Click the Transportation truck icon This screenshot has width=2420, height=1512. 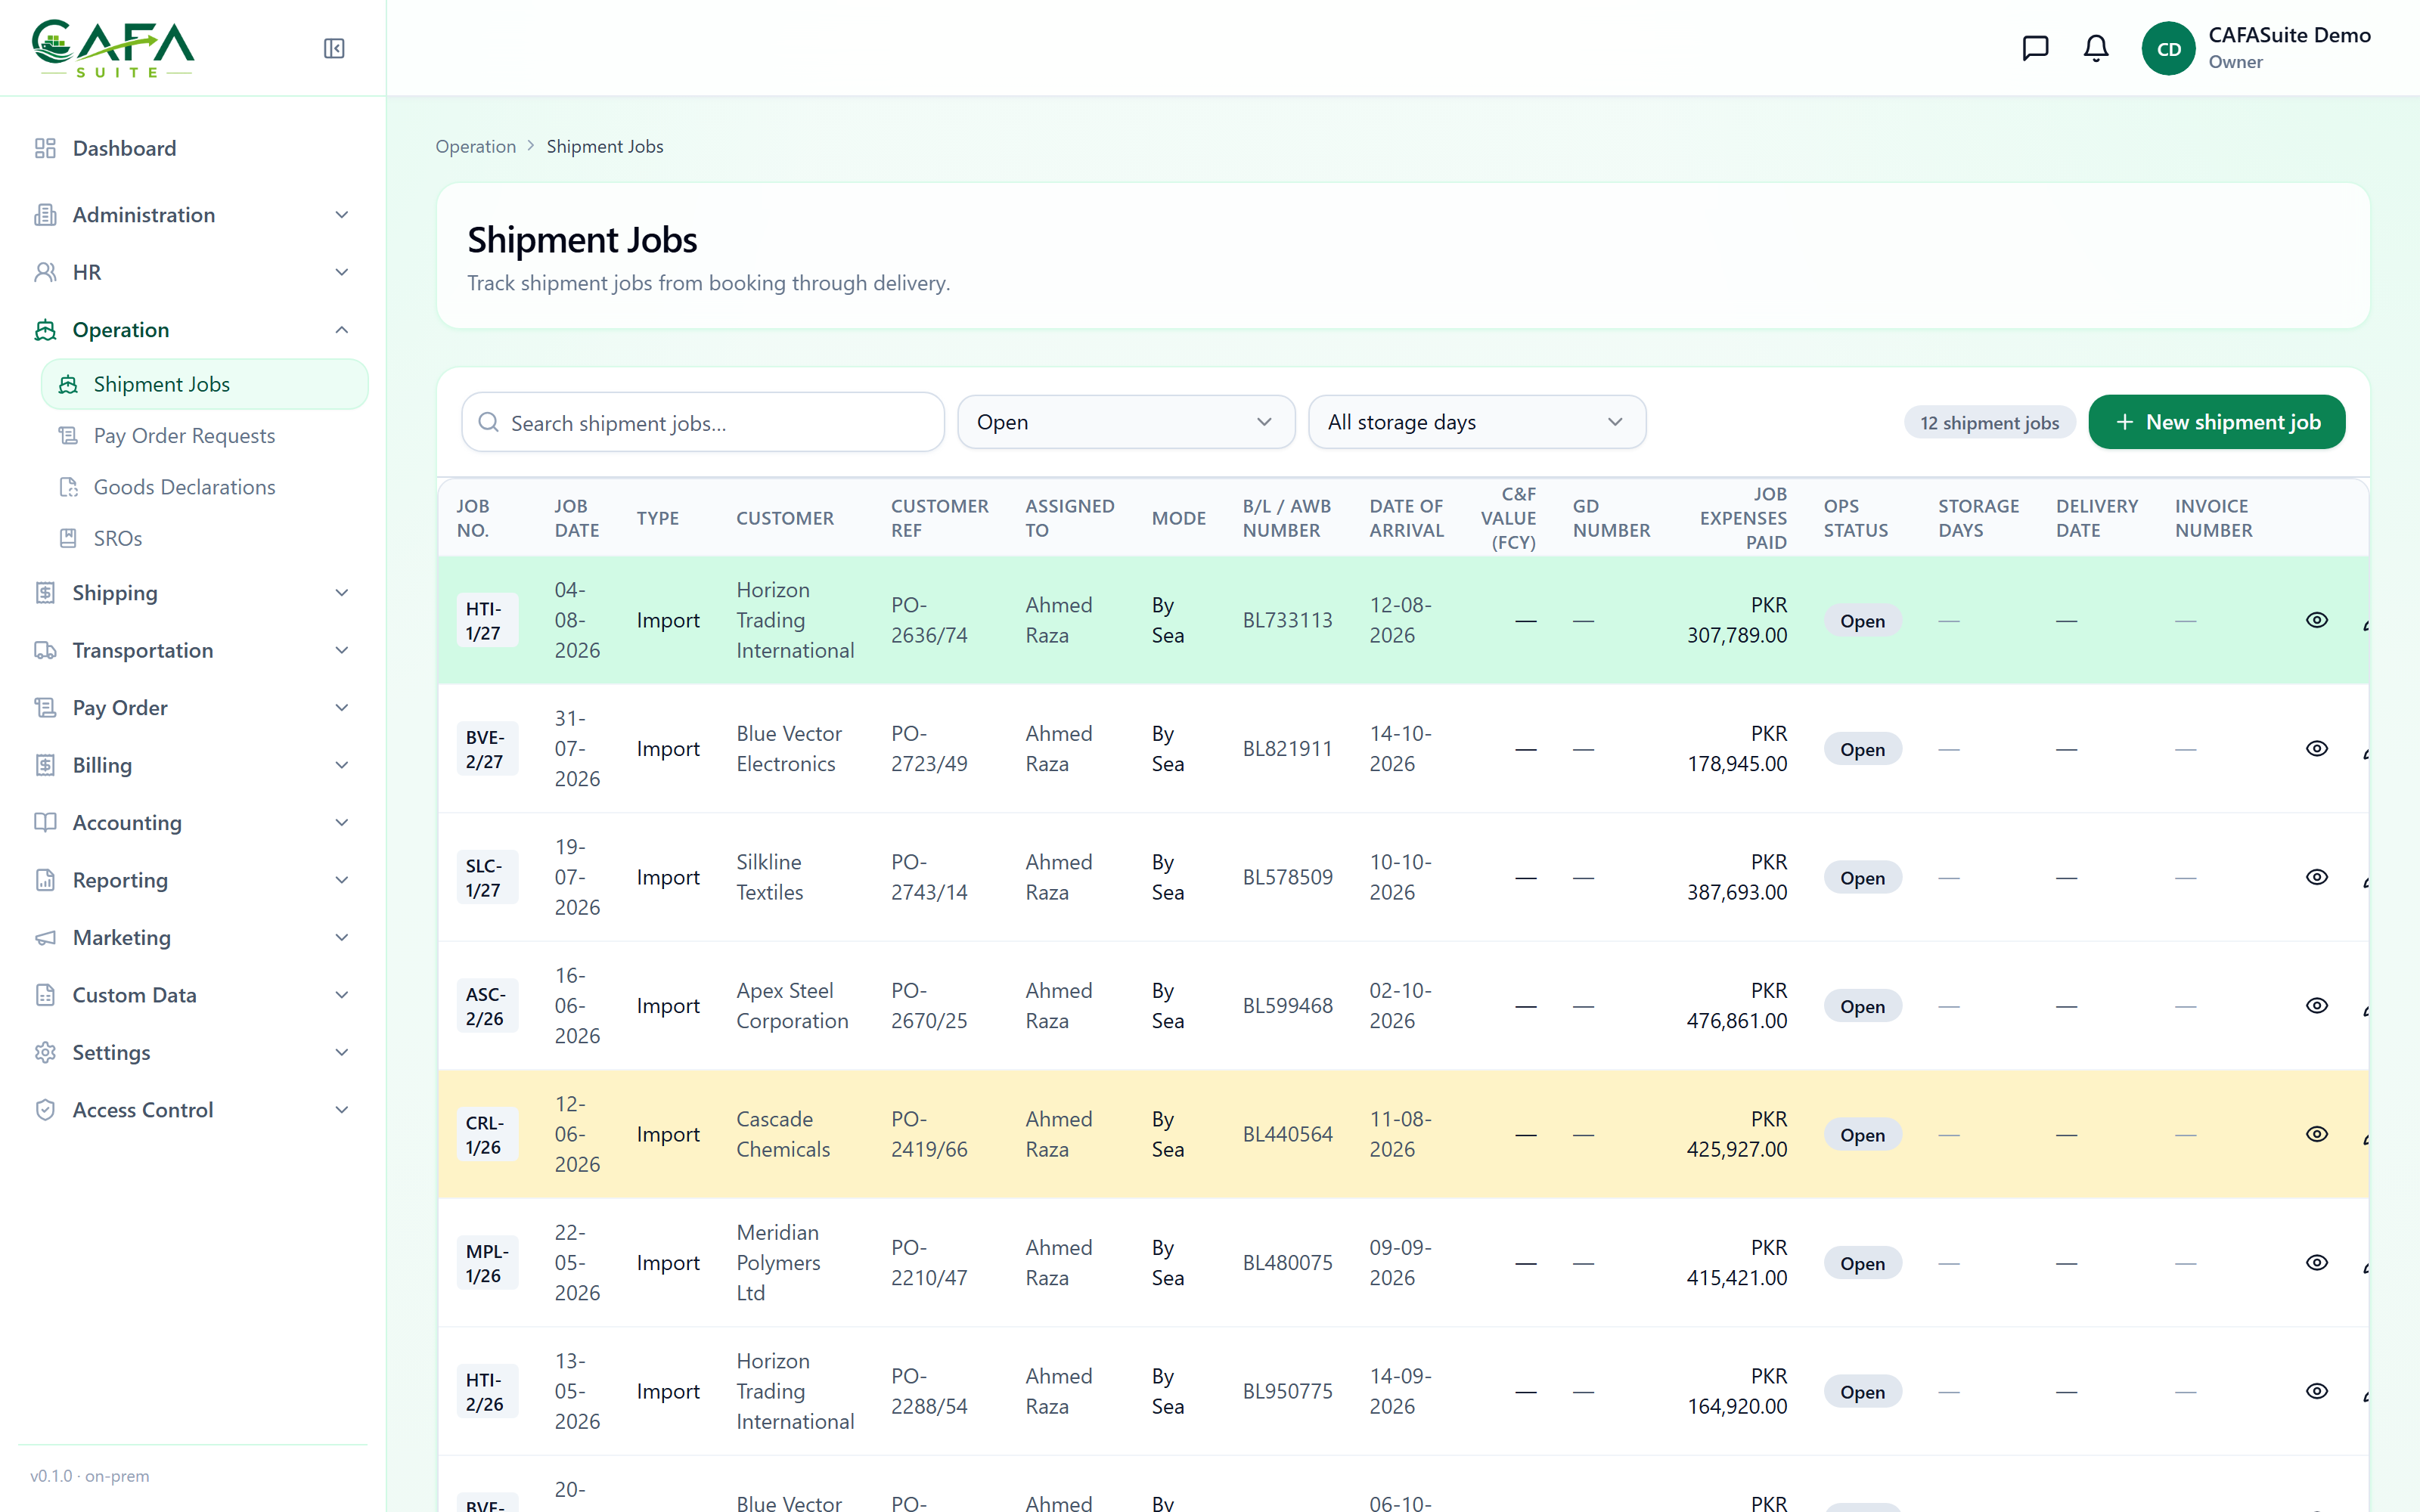[x=45, y=650]
